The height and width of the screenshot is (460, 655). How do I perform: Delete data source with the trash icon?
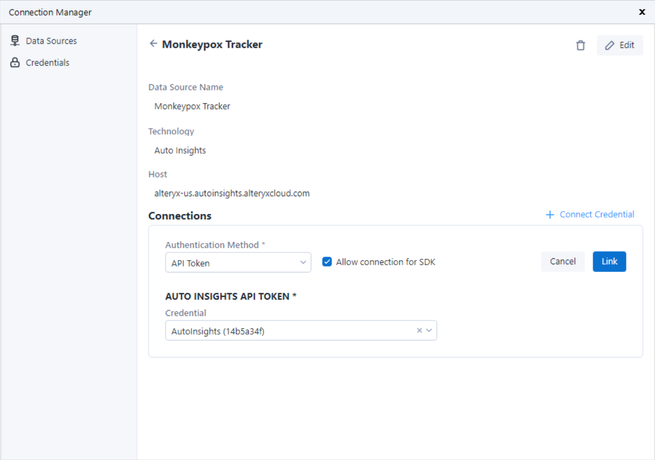(x=580, y=45)
